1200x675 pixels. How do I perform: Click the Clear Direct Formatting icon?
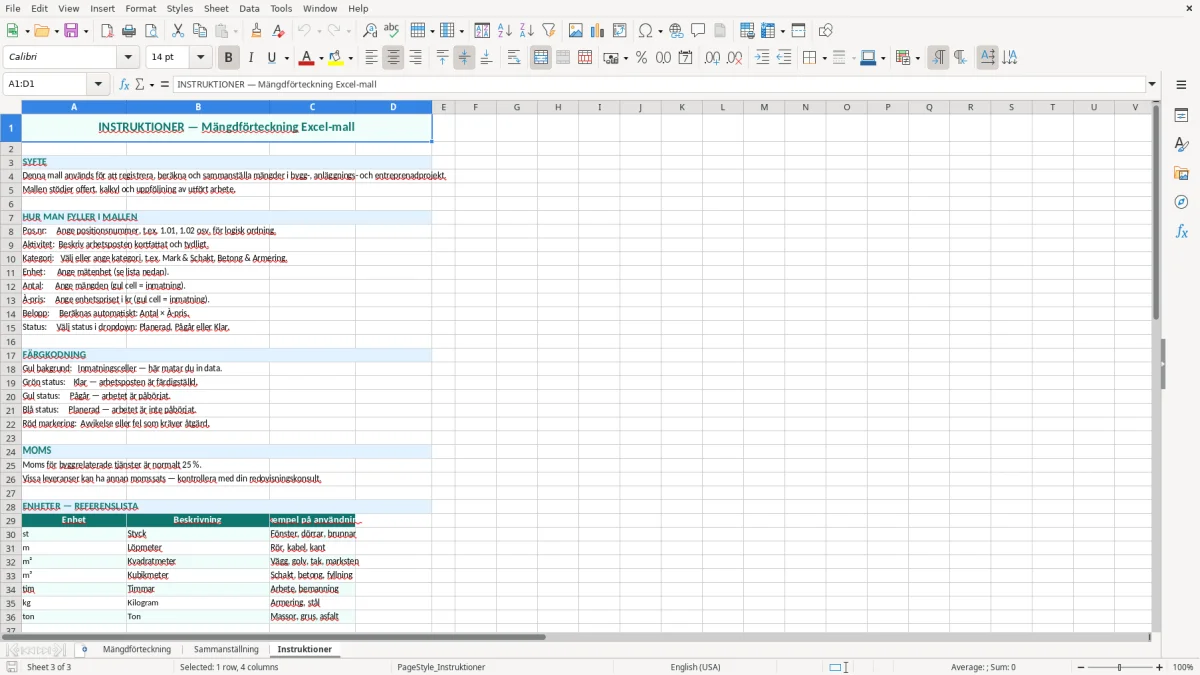coord(279,31)
